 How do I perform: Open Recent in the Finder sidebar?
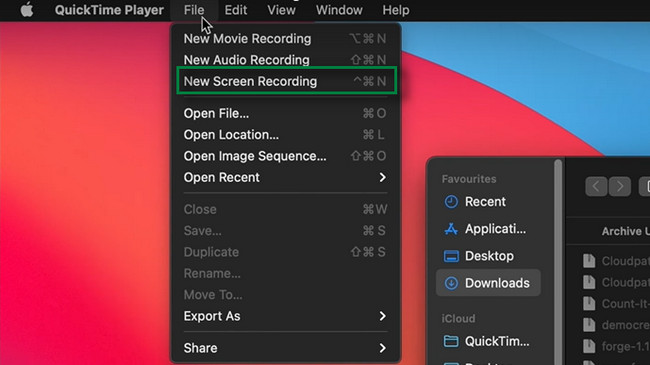(x=488, y=202)
